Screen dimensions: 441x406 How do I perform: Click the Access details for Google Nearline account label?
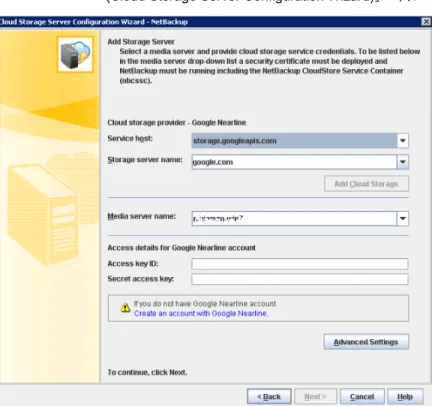(182, 248)
